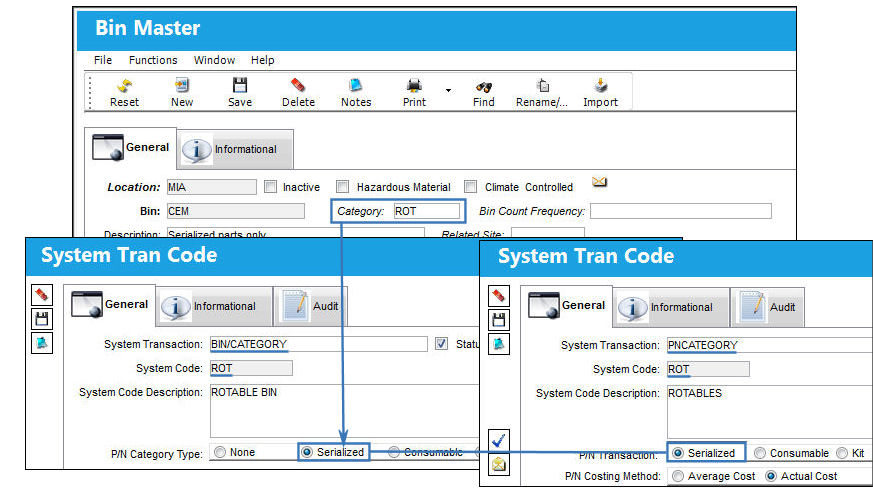This screenshot has height=500, width=873.
Task: Click the New toolbar icon
Action: tap(182, 85)
